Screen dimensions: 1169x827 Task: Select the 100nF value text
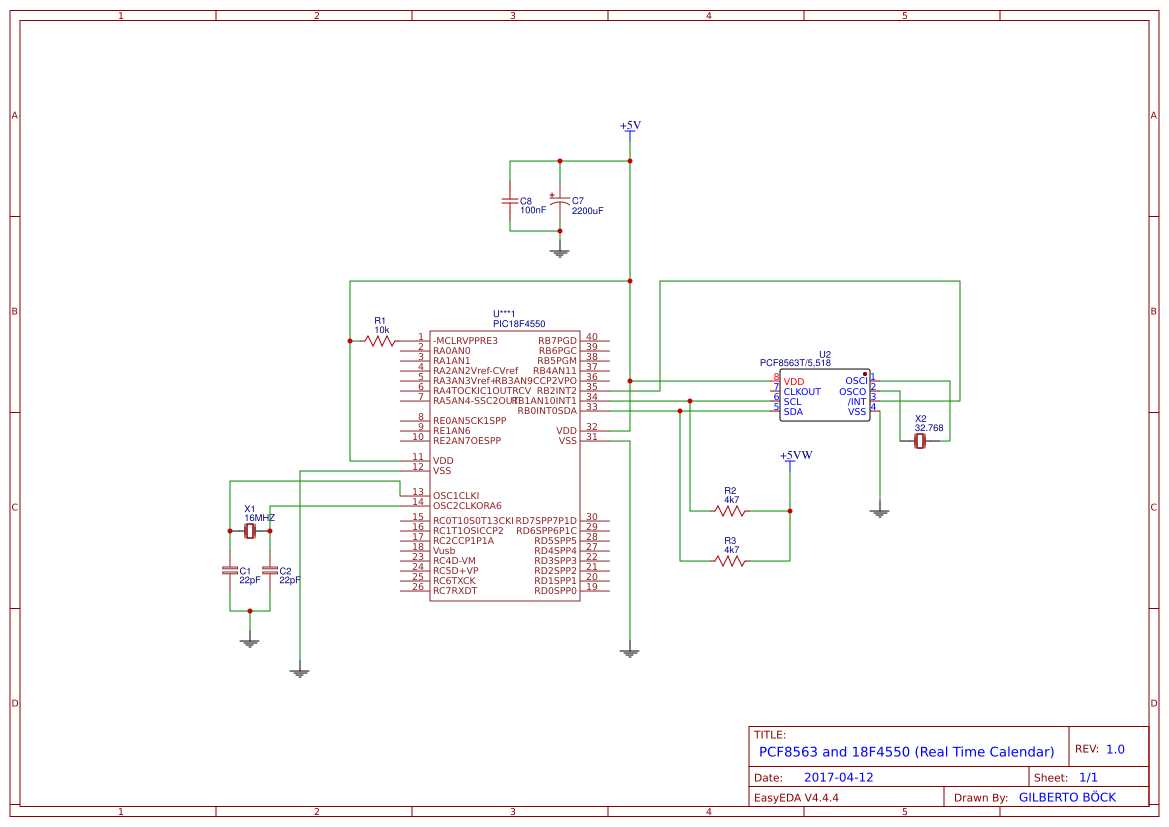pos(533,210)
